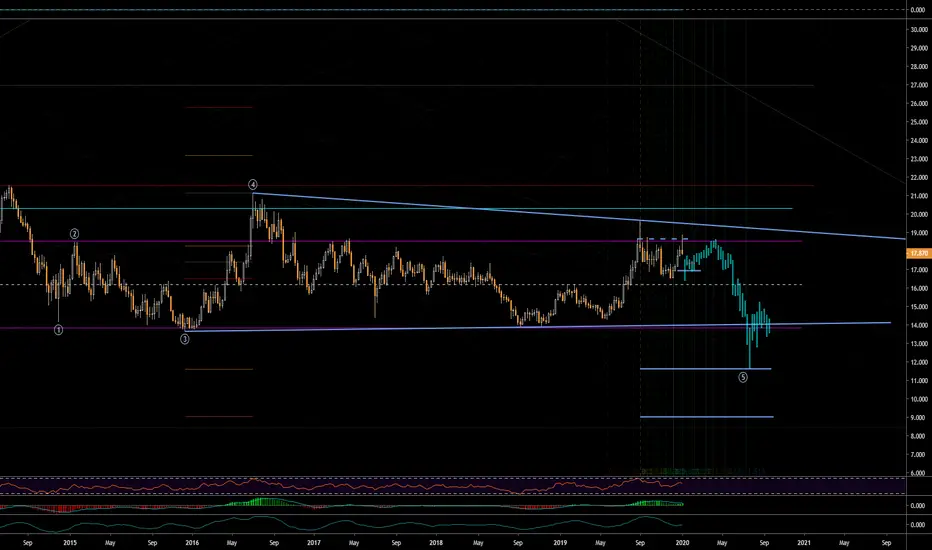
Task: Click the 2021 label on time axis
Action: pyautogui.click(x=804, y=542)
